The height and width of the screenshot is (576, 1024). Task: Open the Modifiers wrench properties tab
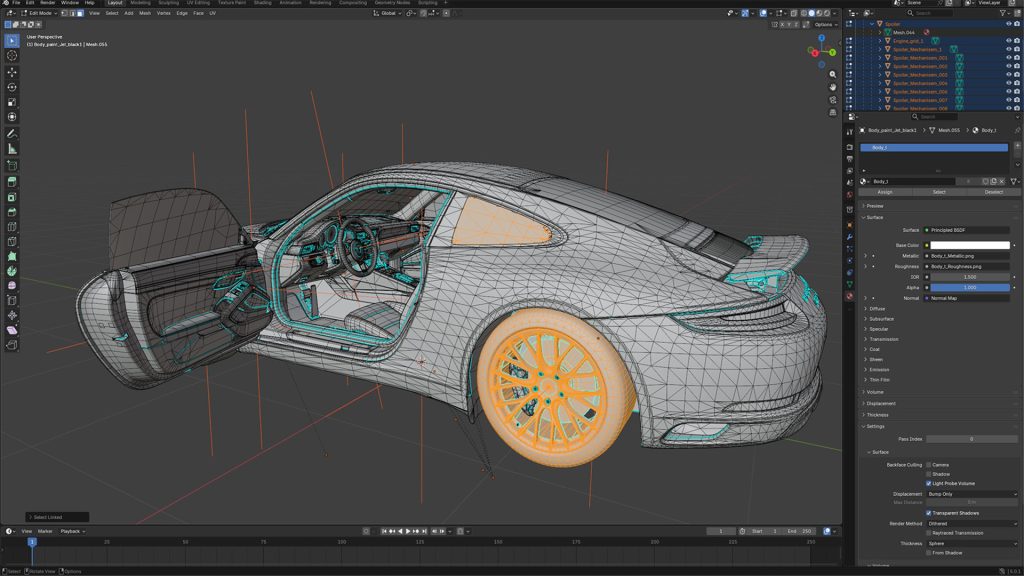[x=850, y=237]
